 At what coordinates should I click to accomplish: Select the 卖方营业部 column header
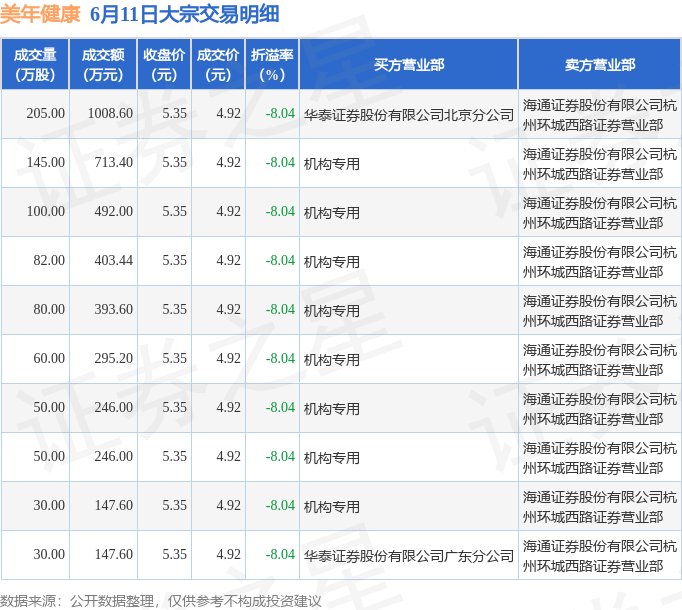point(600,64)
